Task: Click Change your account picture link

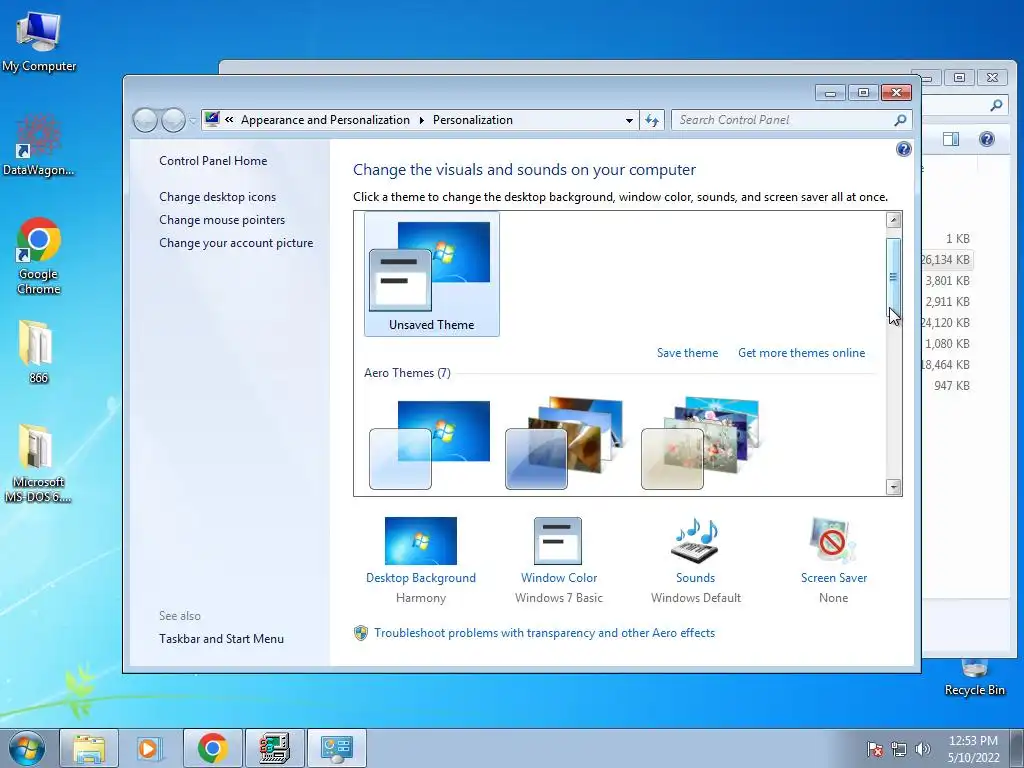Action: [236, 242]
